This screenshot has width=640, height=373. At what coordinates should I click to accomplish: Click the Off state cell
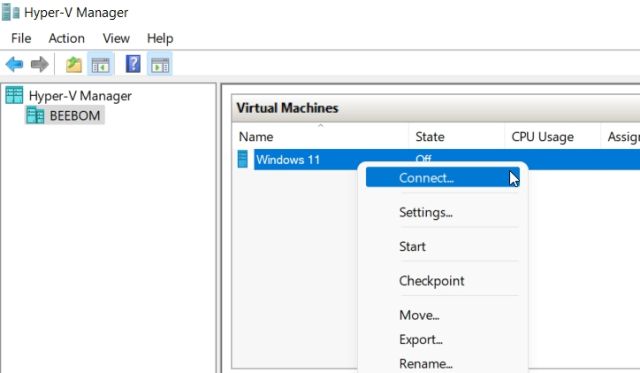(424, 158)
